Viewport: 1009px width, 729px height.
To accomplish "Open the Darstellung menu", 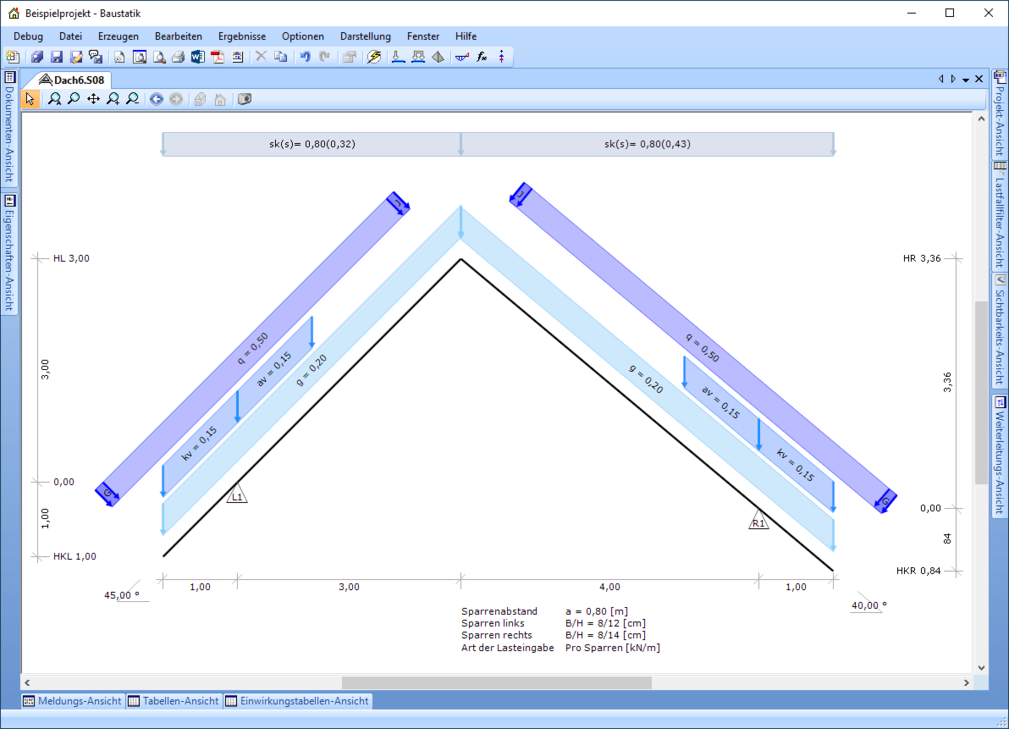I will coord(364,36).
